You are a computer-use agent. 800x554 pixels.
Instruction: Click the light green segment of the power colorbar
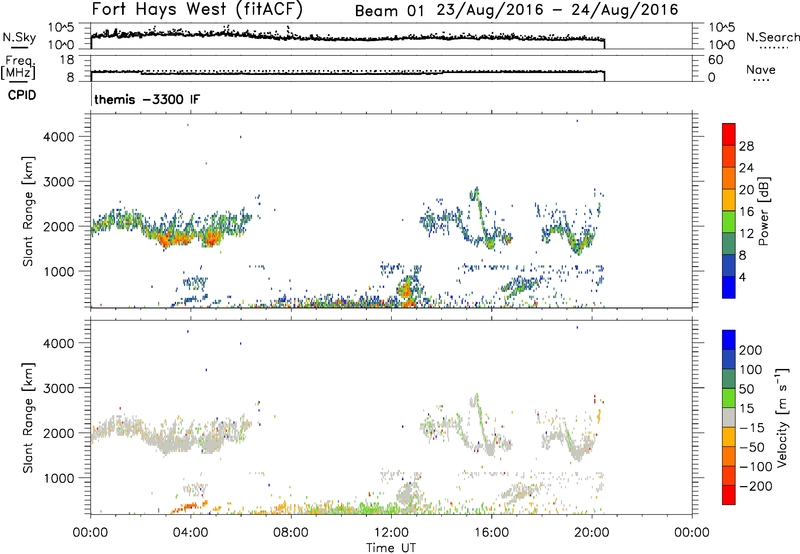tap(729, 221)
